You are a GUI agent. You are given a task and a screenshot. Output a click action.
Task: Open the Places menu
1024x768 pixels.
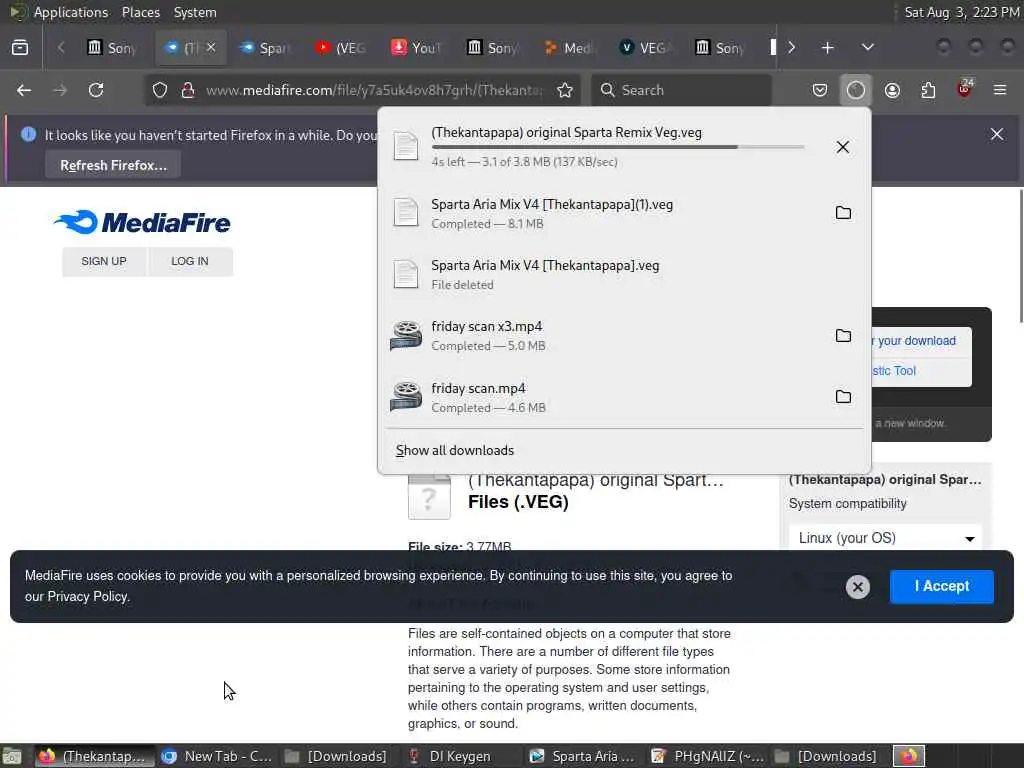click(x=140, y=12)
